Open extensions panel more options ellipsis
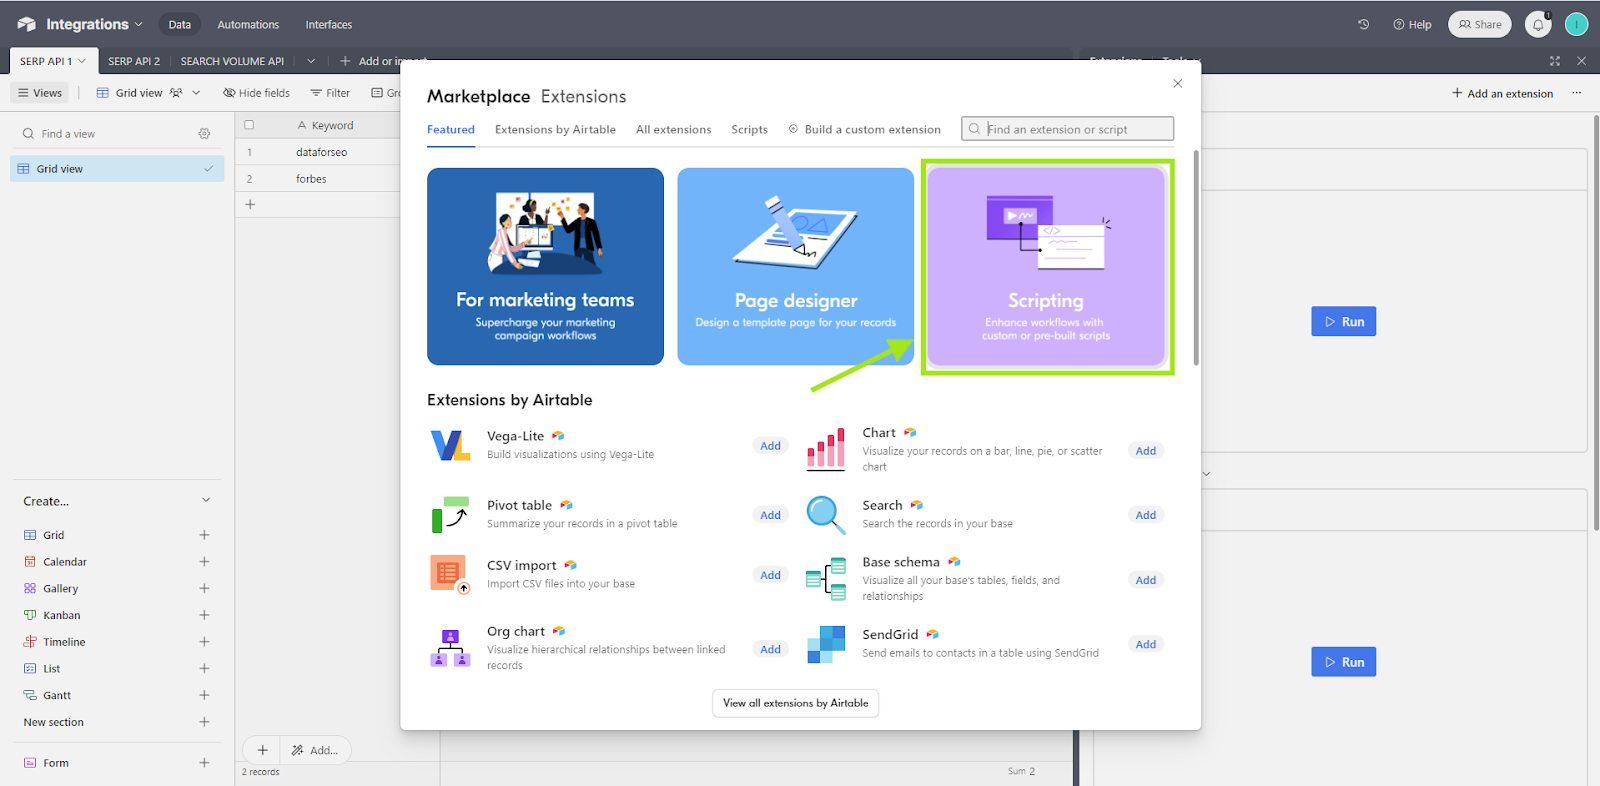Screen dimensions: 1600x786 pyautogui.click(x=1577, y=93)
